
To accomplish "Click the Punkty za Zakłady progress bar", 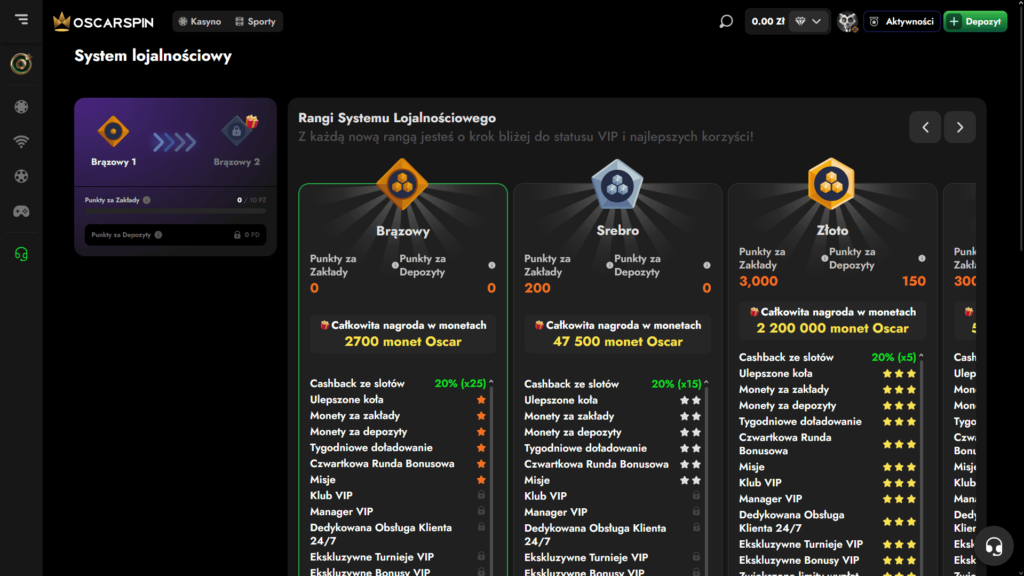I will 175,211.
